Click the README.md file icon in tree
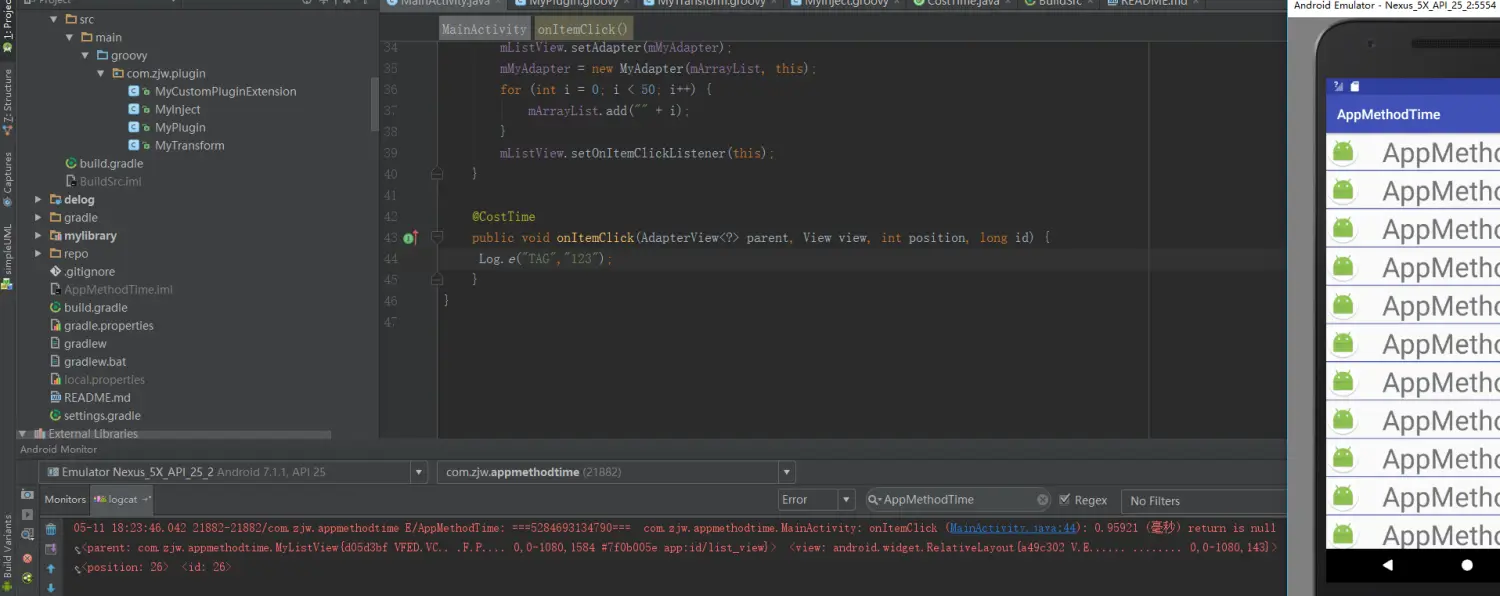This screenshot has height=596, width=1500. 56,397
